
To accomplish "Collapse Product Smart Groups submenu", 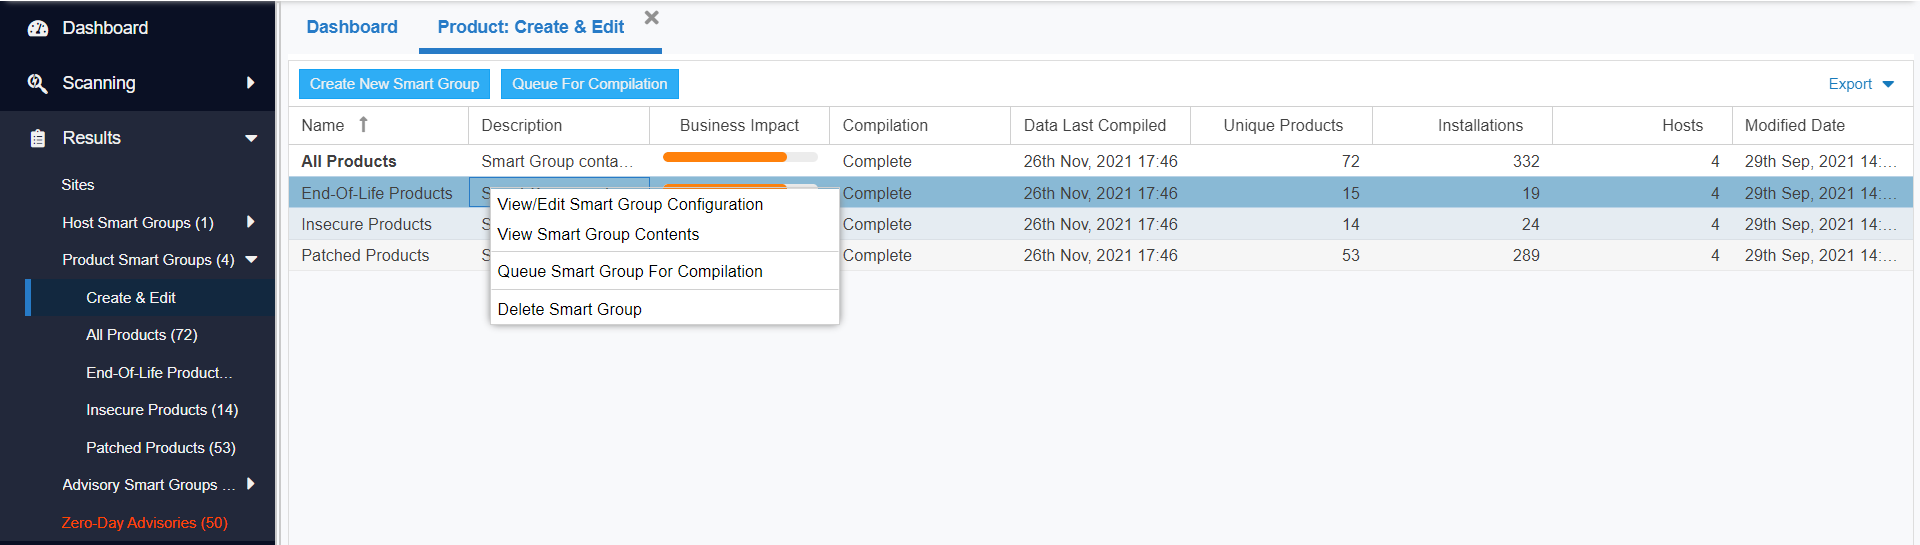I will pos(252,259).
